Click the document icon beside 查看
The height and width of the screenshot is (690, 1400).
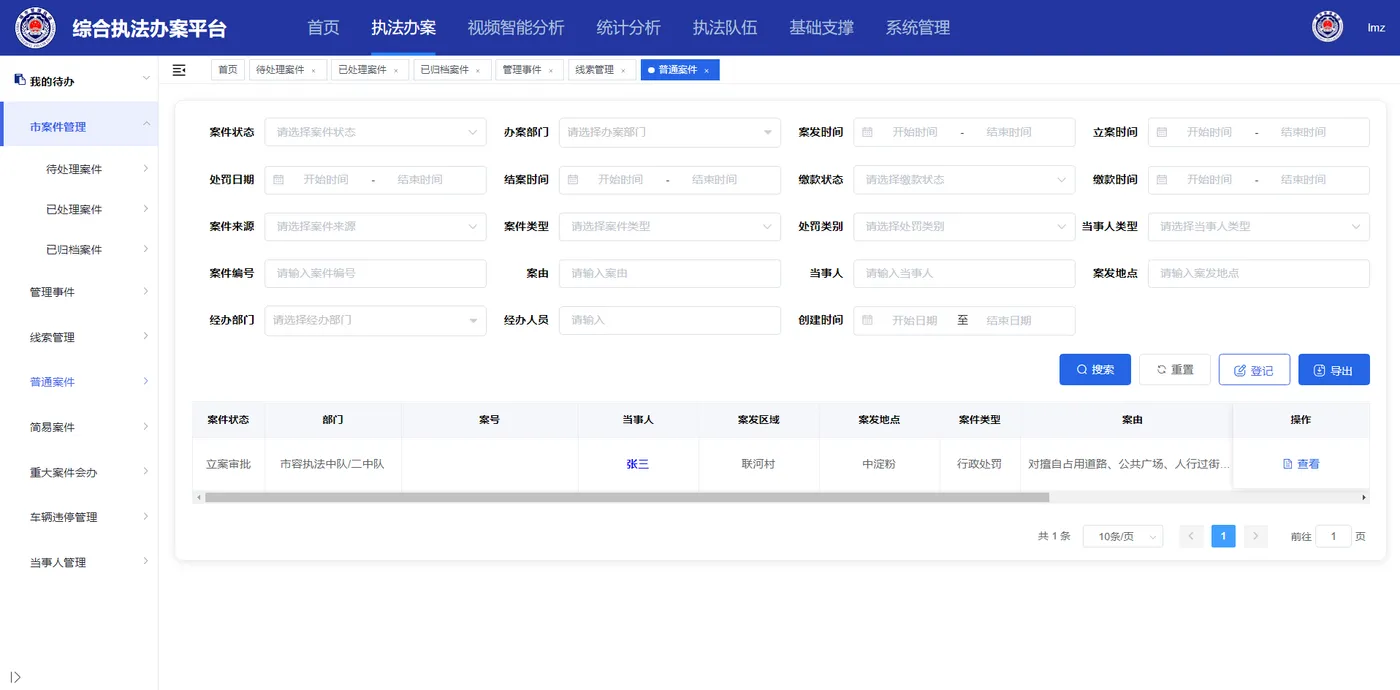tap(1289, 463)
